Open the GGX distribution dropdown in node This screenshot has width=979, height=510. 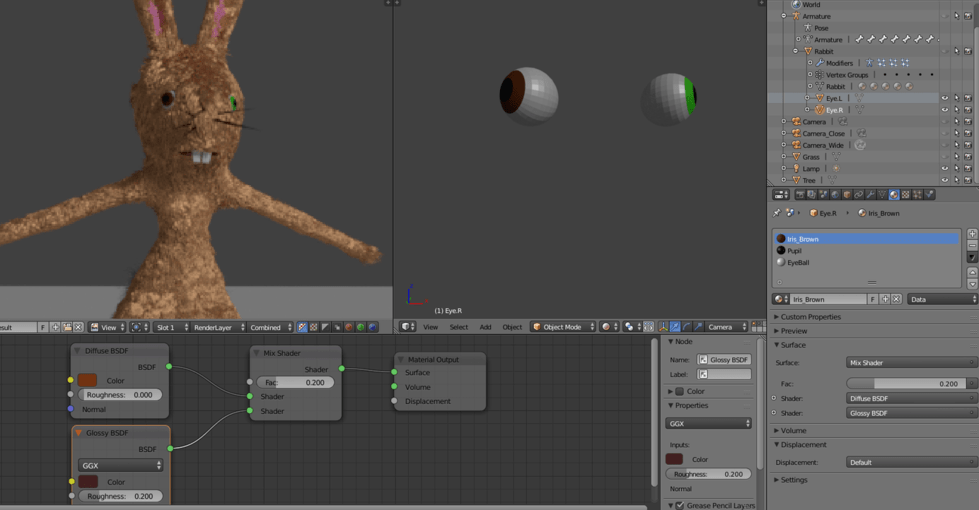[x=120, y=465]
